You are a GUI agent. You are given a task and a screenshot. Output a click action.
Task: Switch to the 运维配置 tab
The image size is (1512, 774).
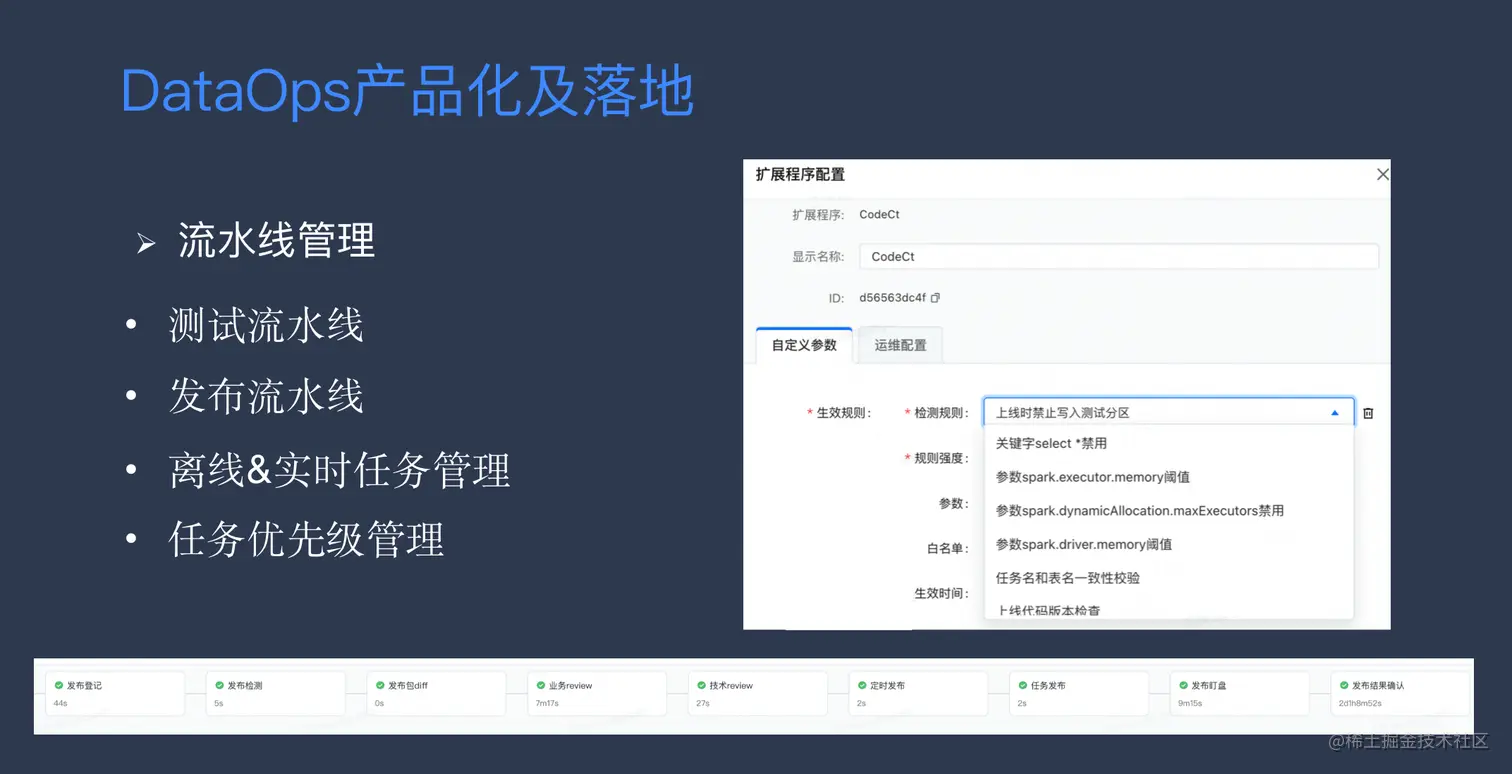point(900,345)
